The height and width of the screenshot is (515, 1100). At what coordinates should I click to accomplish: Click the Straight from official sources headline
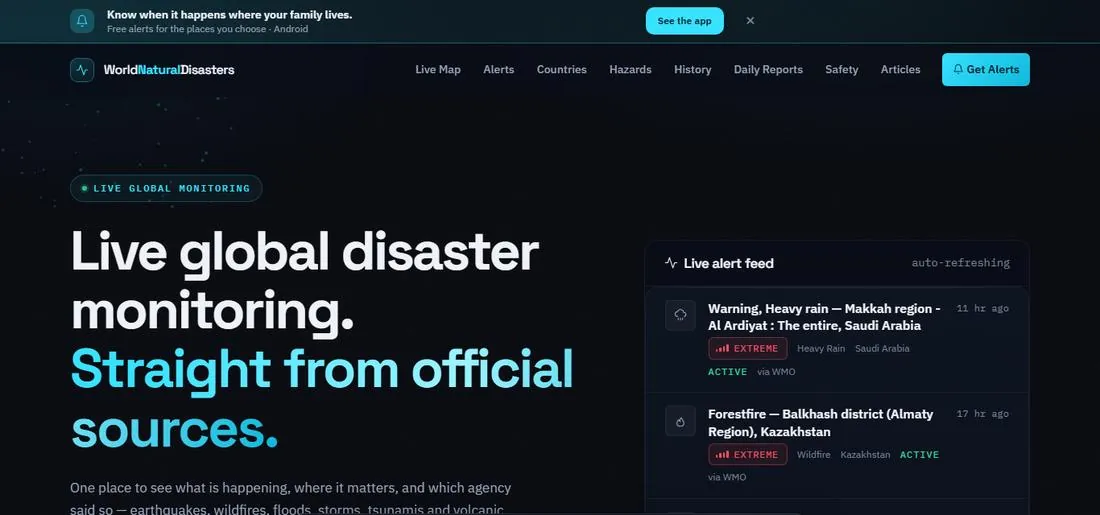322,398
